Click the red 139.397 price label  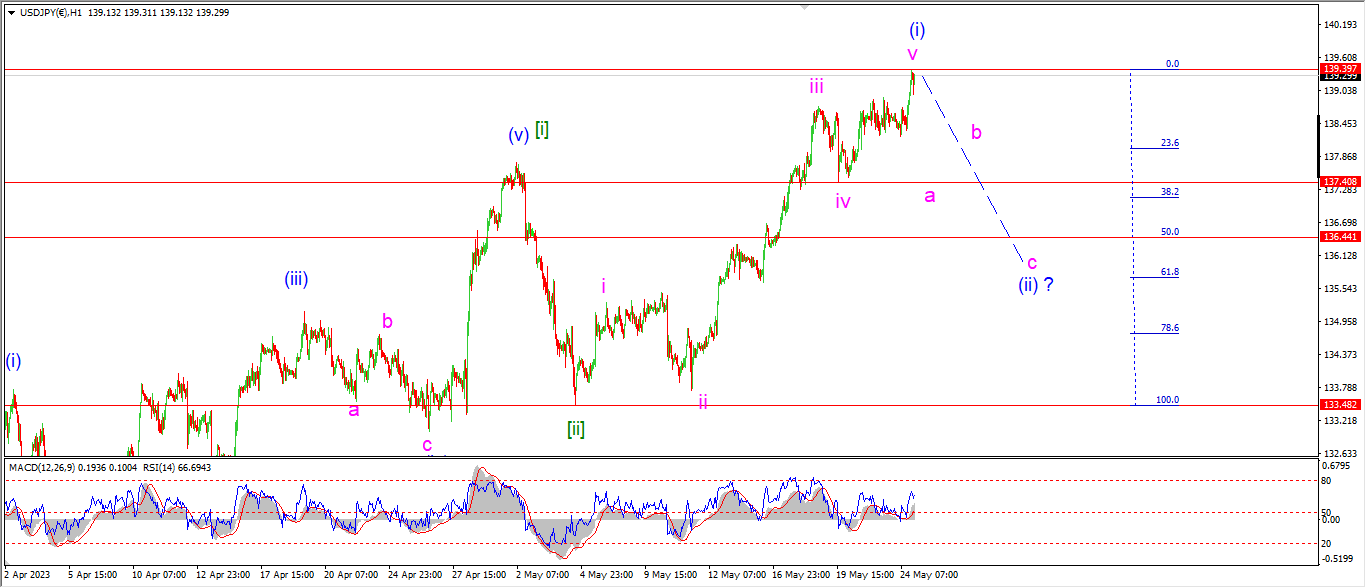1338,69
